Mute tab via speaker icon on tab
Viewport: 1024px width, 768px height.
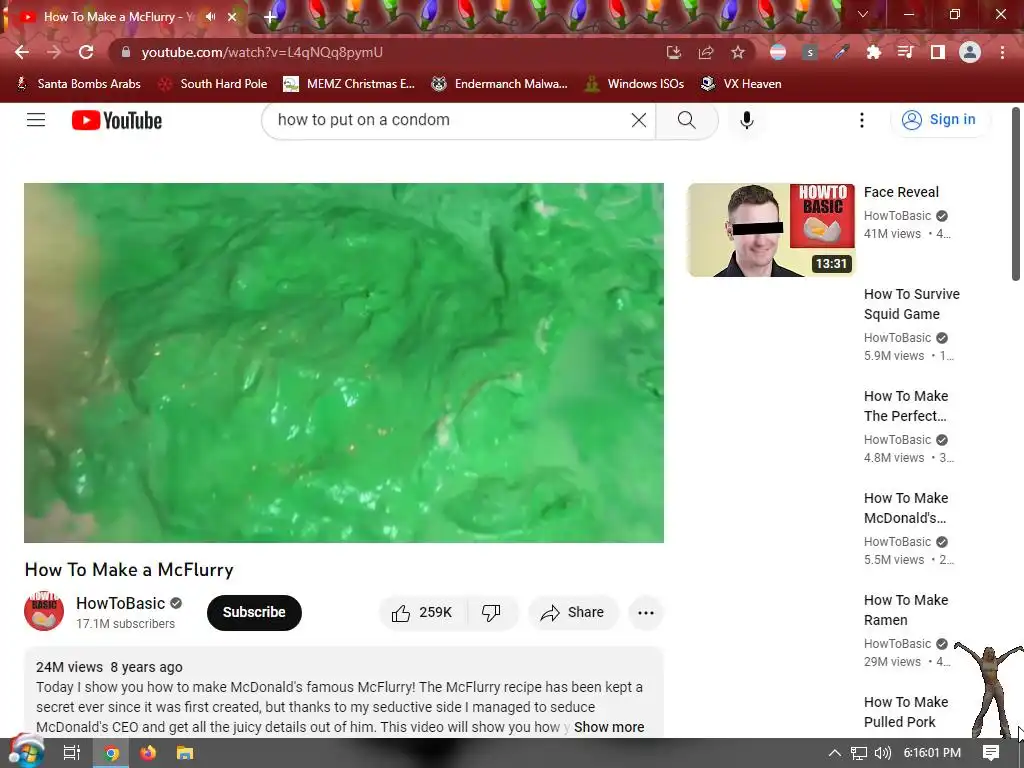(x=210, y=17)
